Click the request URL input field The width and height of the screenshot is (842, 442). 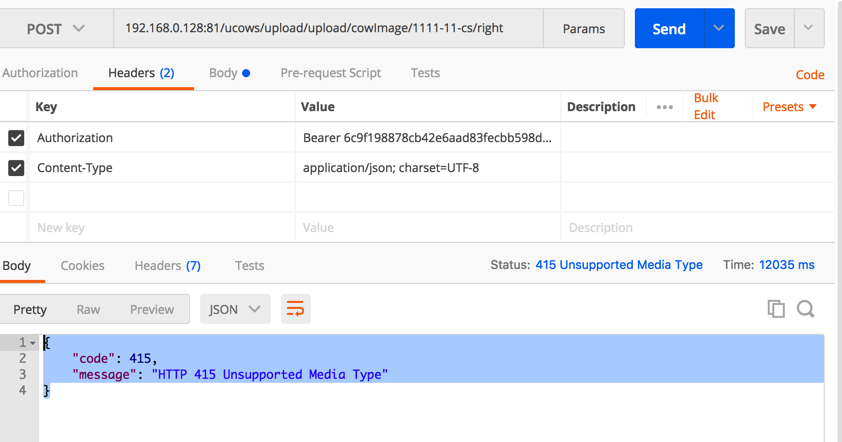(x=328, y=29)
